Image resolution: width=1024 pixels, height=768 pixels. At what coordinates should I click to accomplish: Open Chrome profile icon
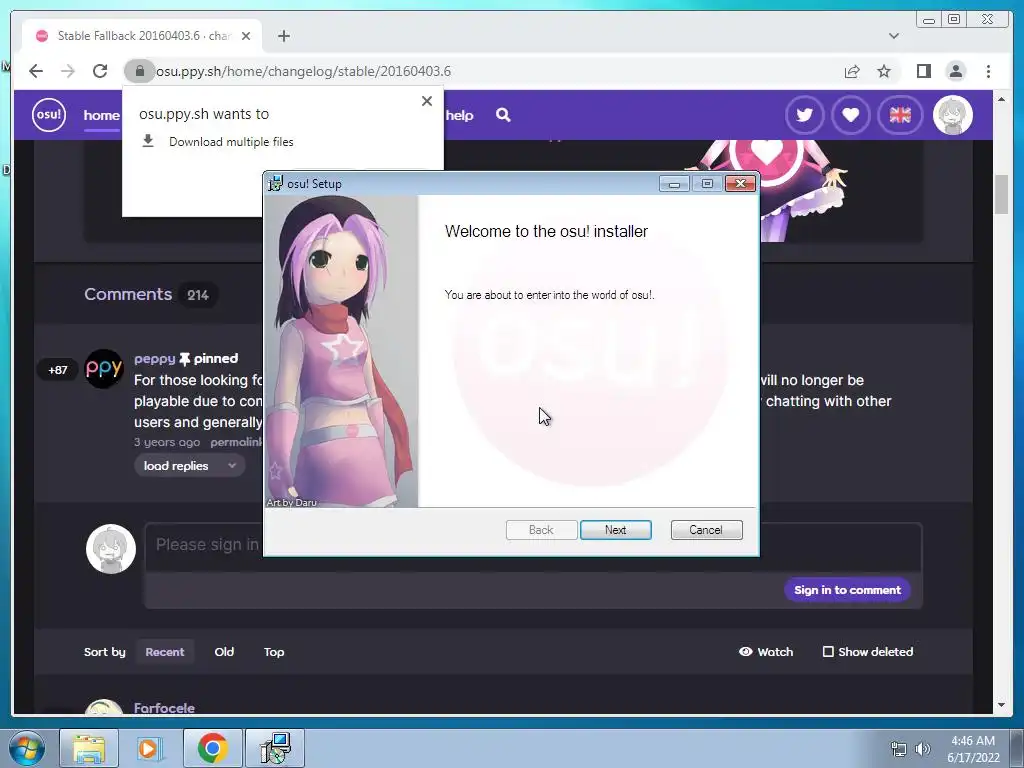(955, 71)
